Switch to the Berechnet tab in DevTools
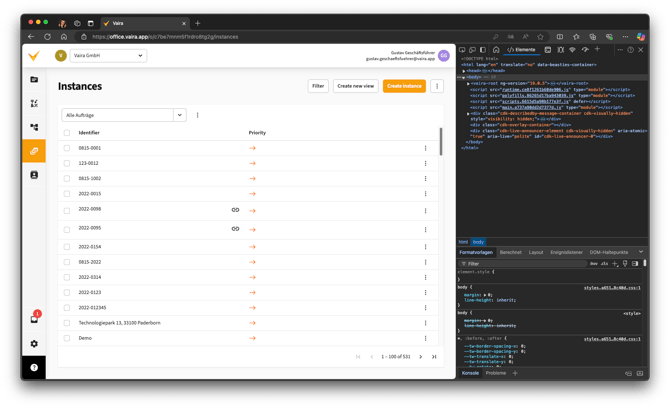This screenshot has height=408, width=670. pyautogui.click(x=510, y=252)
